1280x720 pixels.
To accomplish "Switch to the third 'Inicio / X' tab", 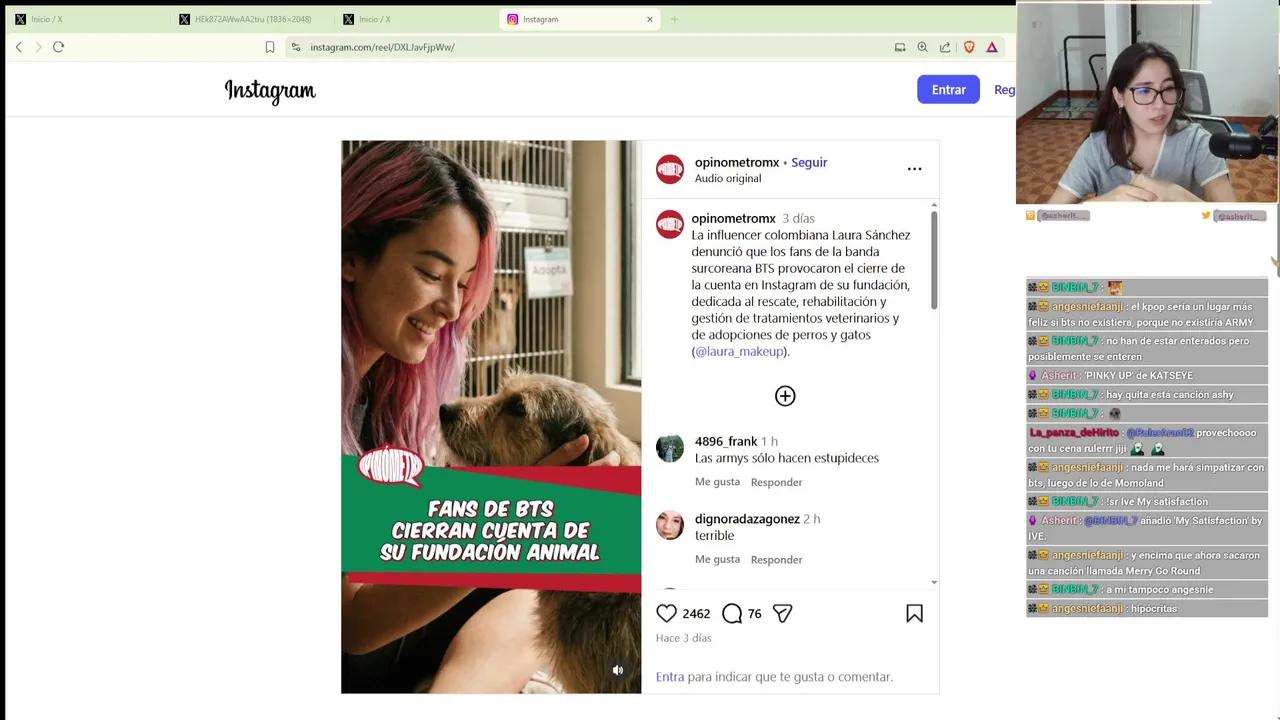I will [415, 19].
